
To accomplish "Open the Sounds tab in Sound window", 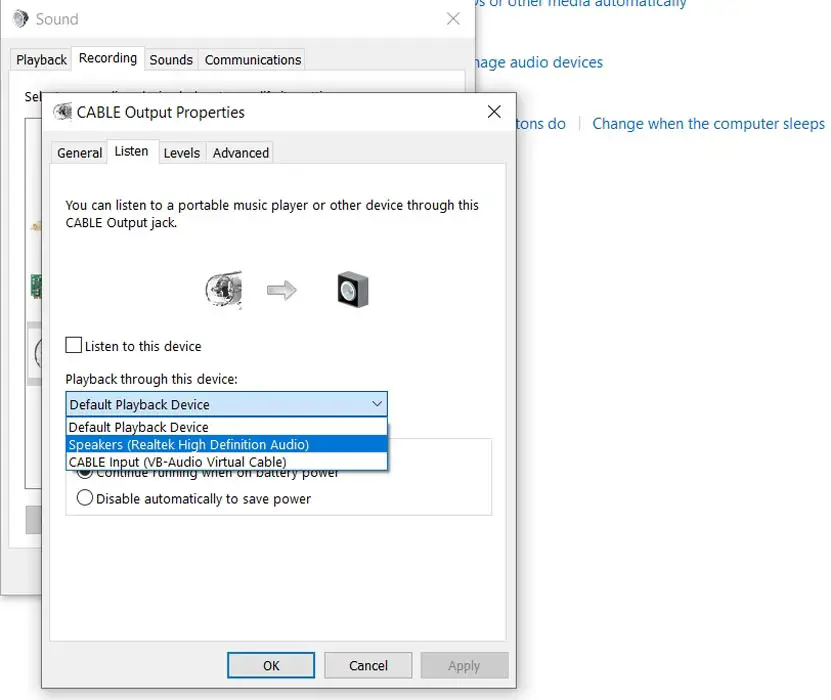I will pos(171,60).
